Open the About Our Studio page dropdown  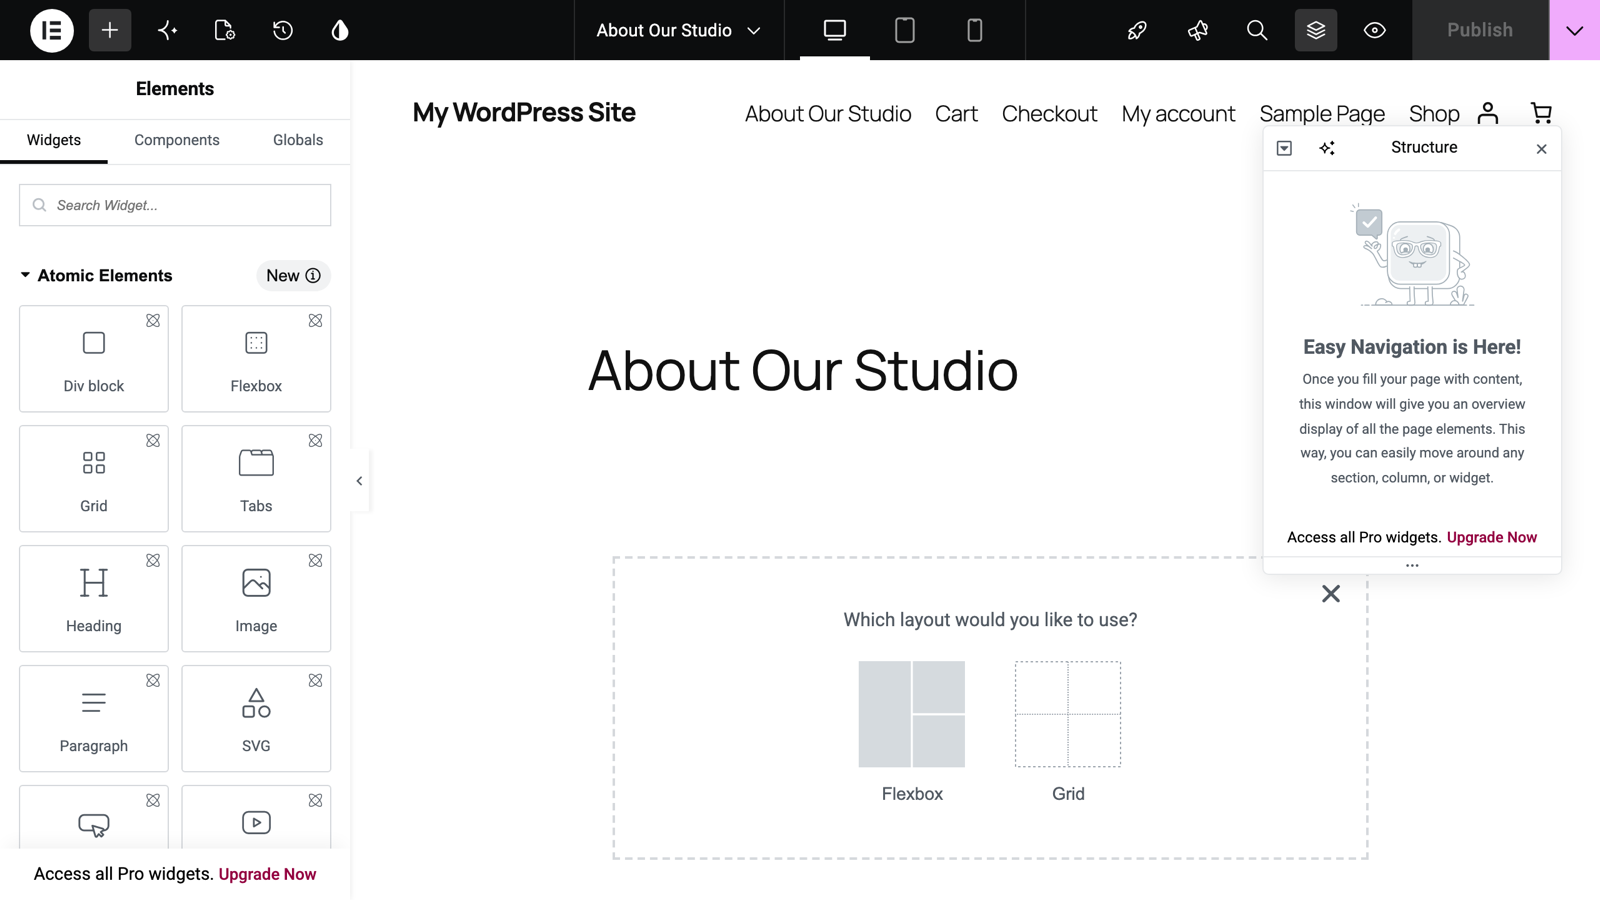click(678, 30)
